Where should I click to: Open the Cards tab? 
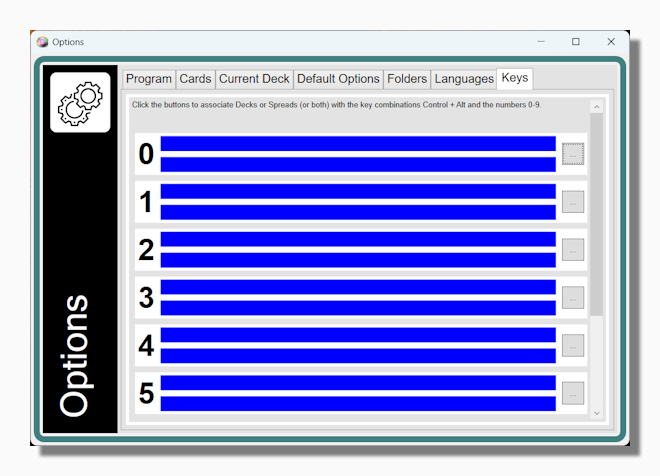coord(195,79)
